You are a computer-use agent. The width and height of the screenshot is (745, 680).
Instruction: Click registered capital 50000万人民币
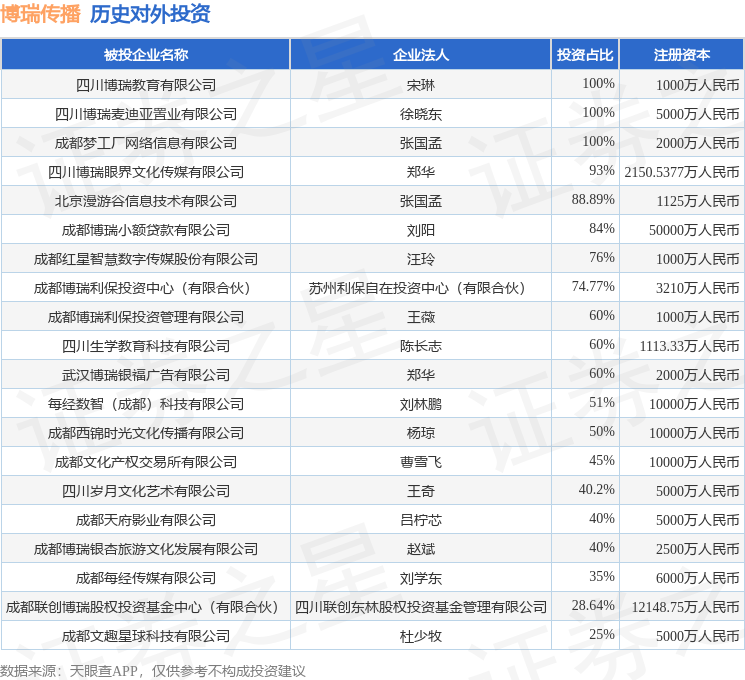pos(694,230)
